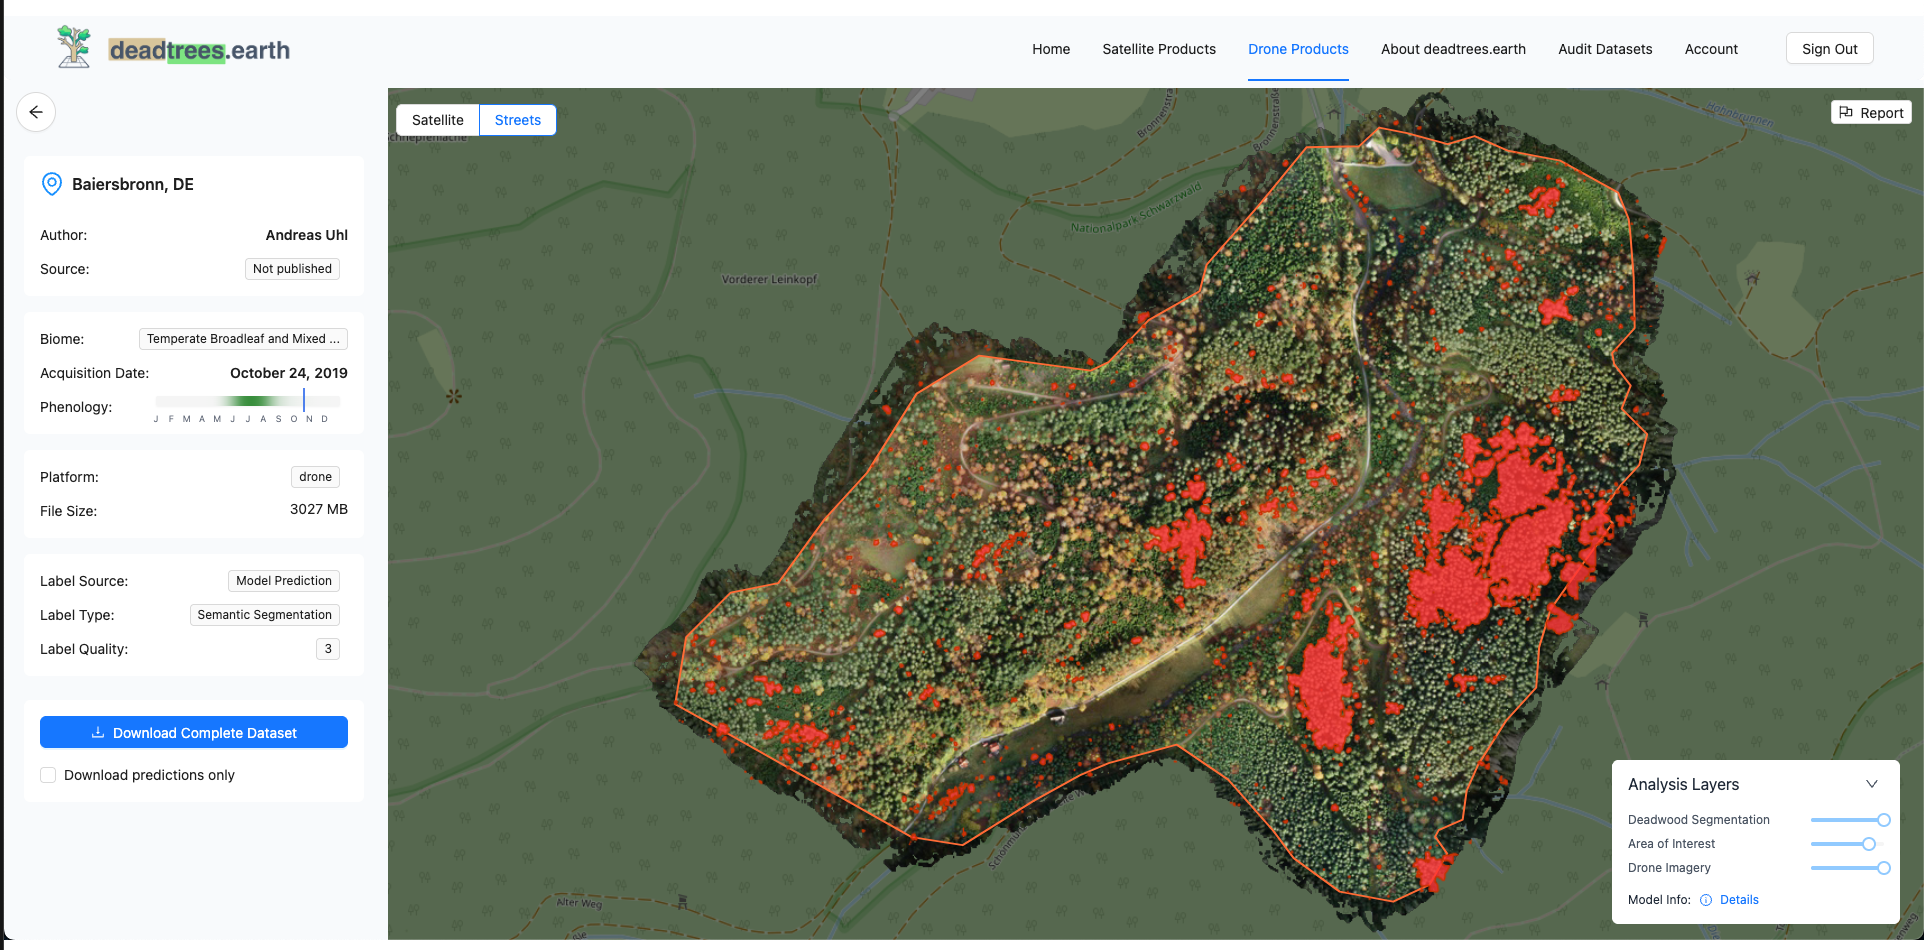Enable the Download predictions only checkbox

tap(47, 774)
